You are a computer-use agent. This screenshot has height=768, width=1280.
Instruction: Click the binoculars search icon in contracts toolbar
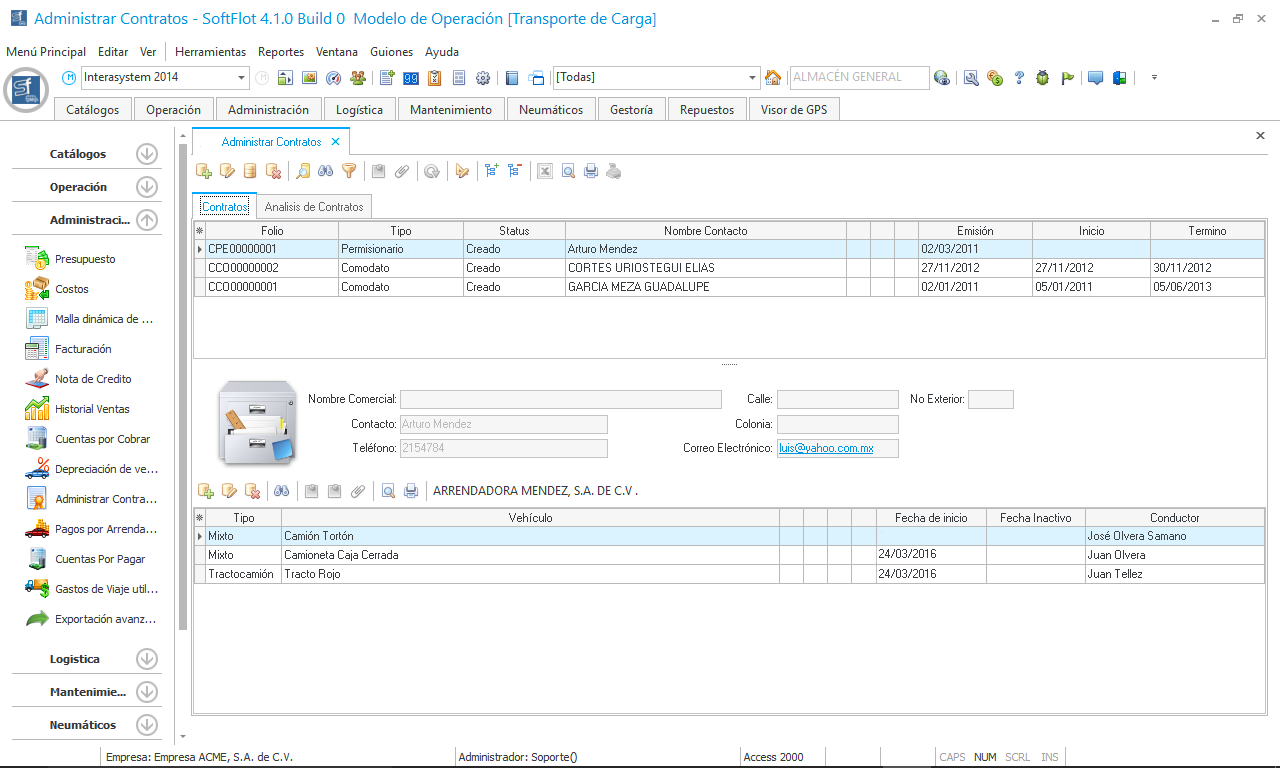(x=326, y=171)
